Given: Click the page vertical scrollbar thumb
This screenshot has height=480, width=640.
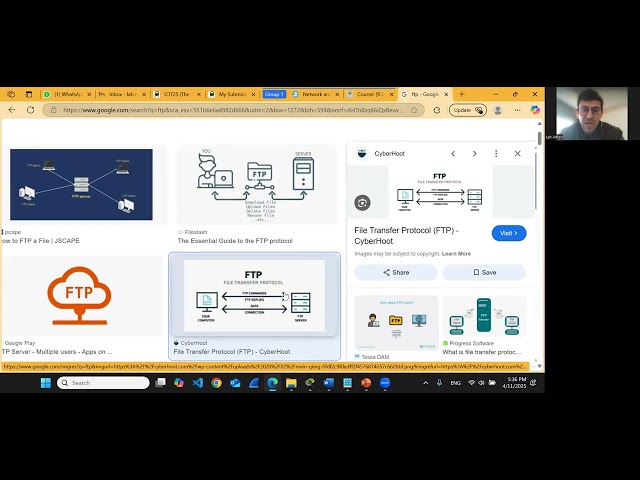Looking at the screenshot, I should (x=540, y=138).
